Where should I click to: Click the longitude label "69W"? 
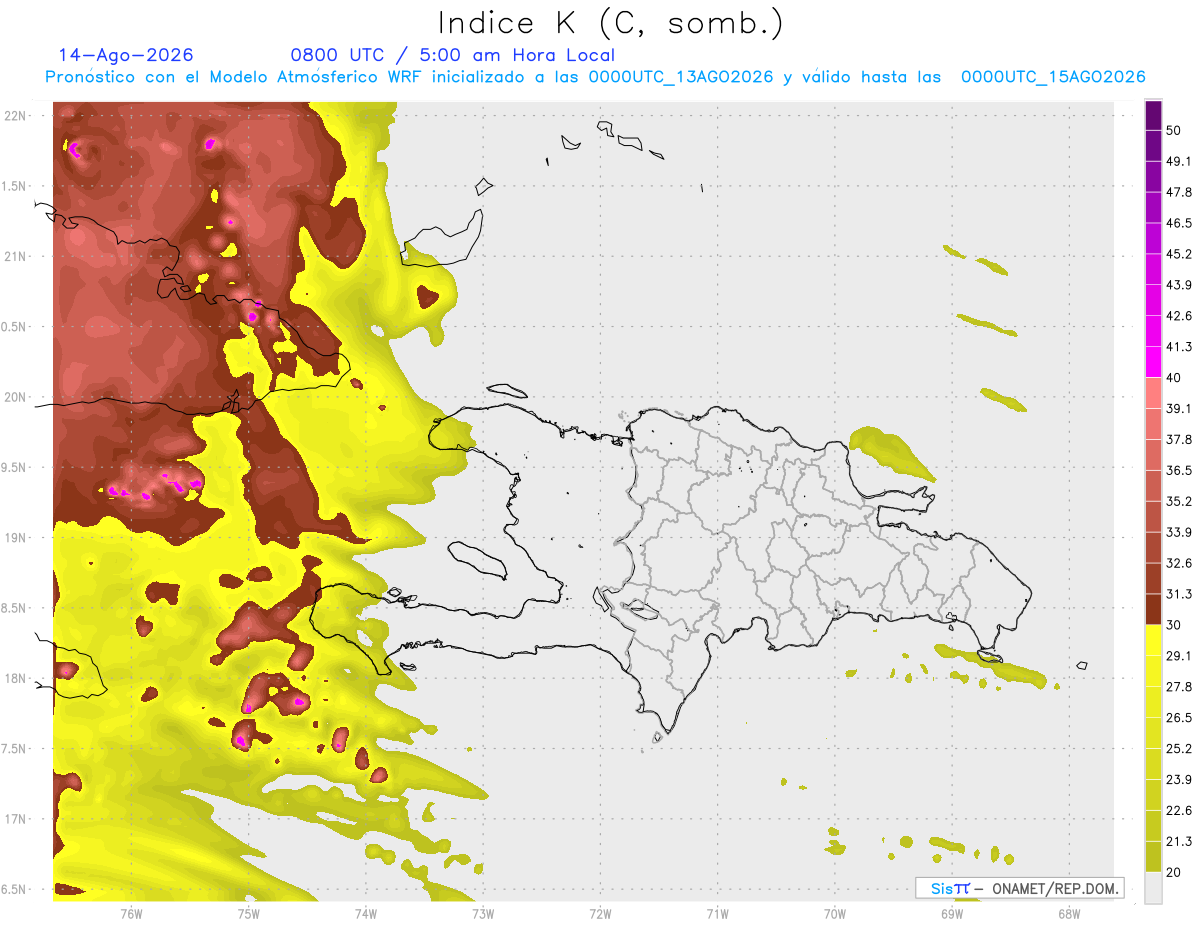952,914
